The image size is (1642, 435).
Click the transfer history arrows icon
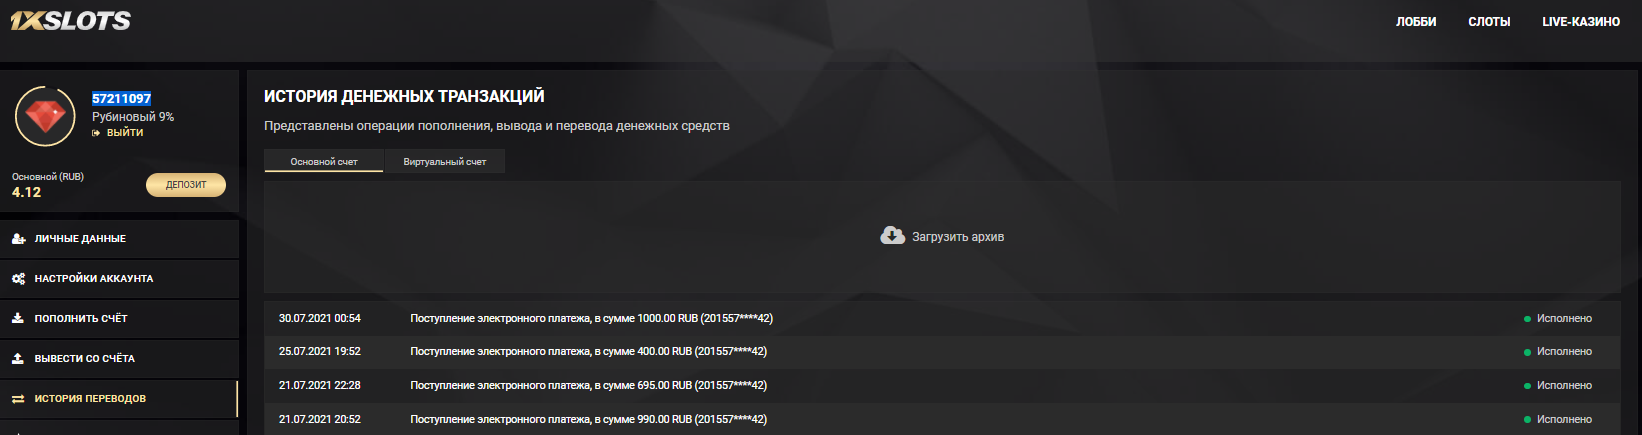[18, 399]
